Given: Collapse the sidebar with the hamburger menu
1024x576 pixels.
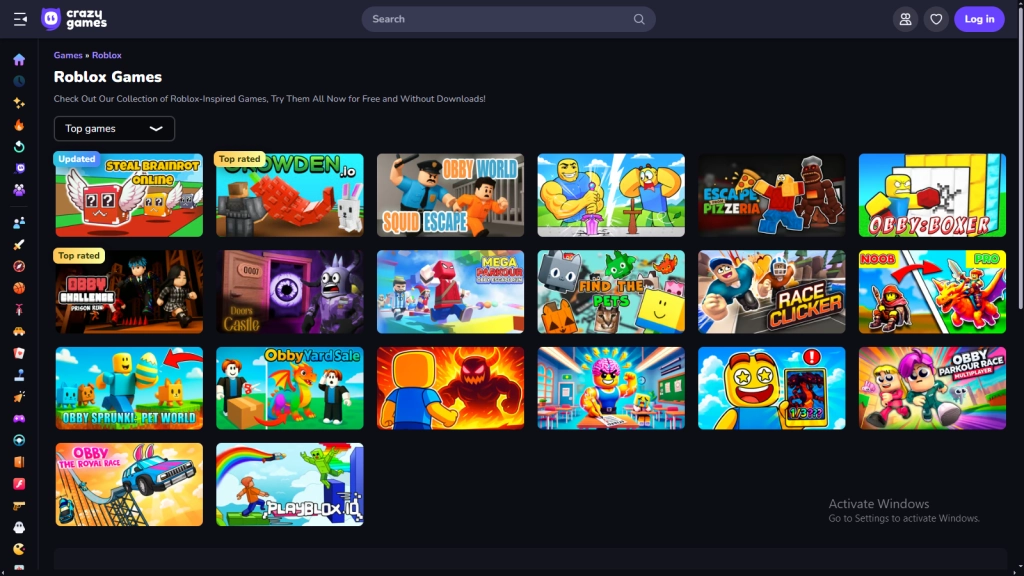Looking at the screenshot, I should [20, 19].
